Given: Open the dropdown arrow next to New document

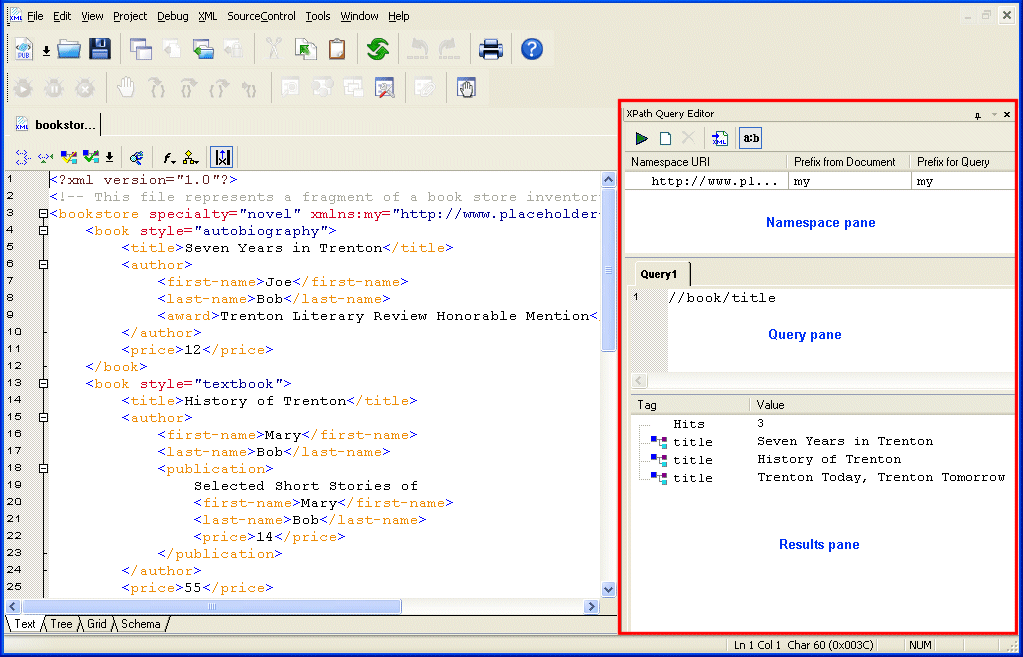Looking at the screenshot, I should pyautogui.click(x=46, y=51).
